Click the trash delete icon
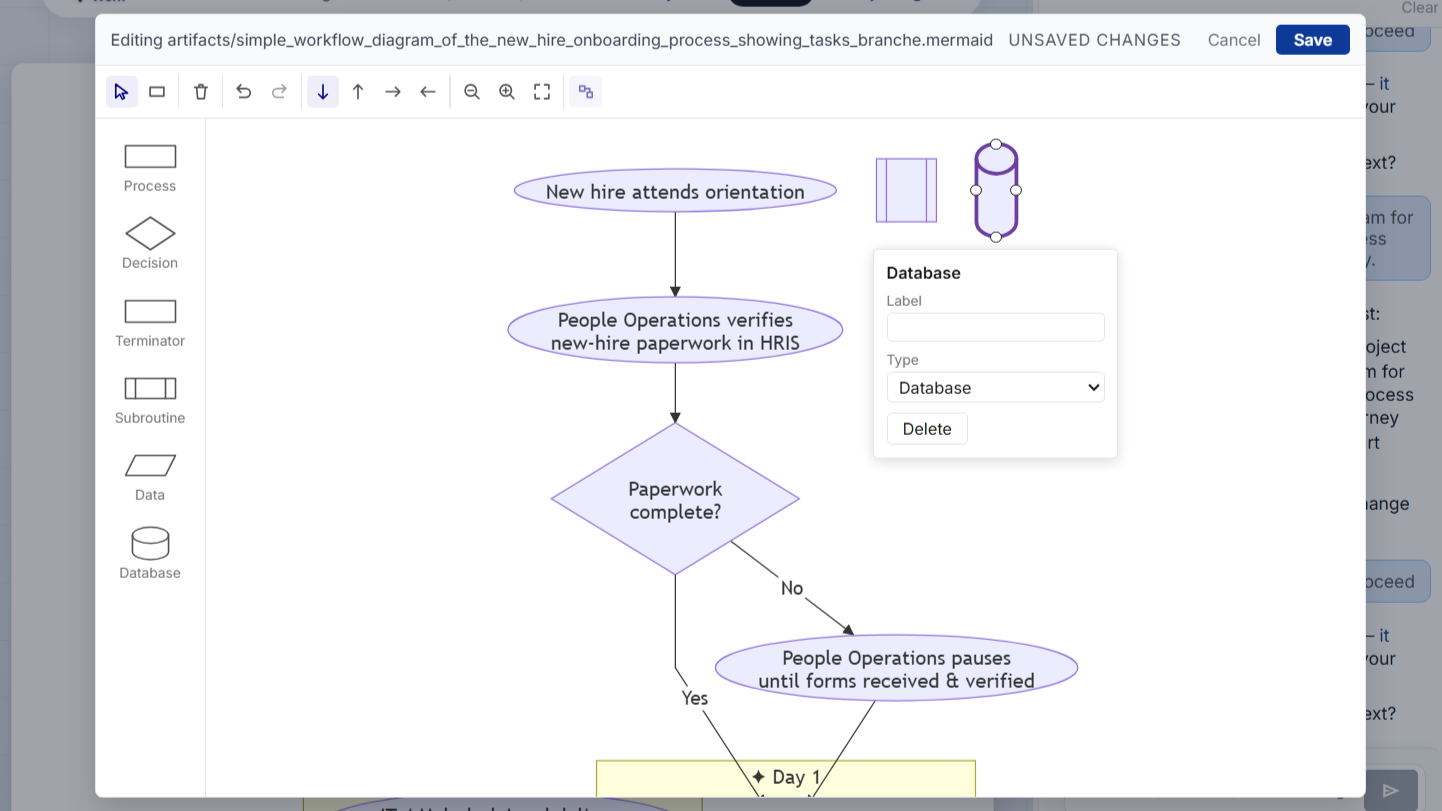 point(201,92)
